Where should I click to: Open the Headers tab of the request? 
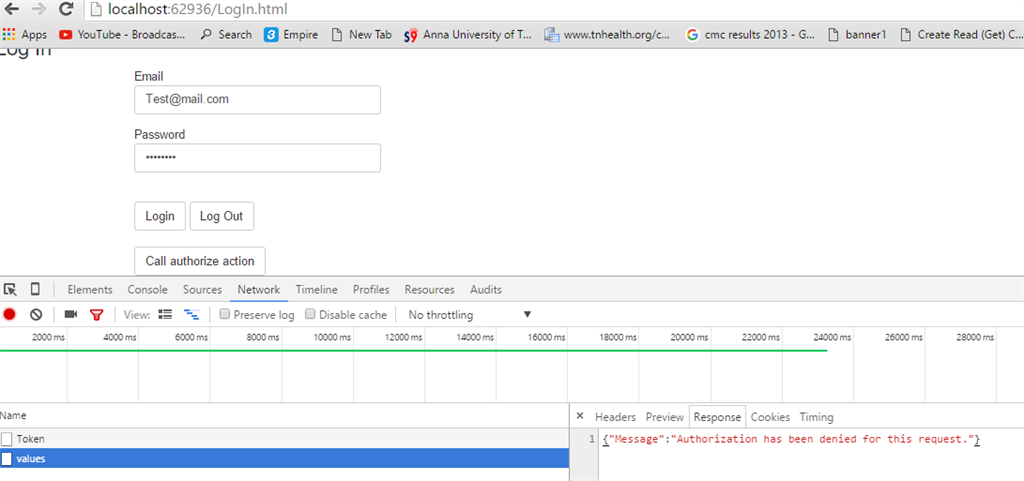click(615, 417)
